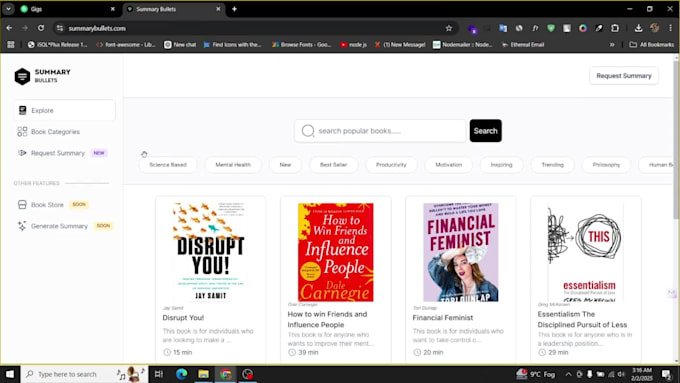Open the All Bookmarks folder

(651, 44)
